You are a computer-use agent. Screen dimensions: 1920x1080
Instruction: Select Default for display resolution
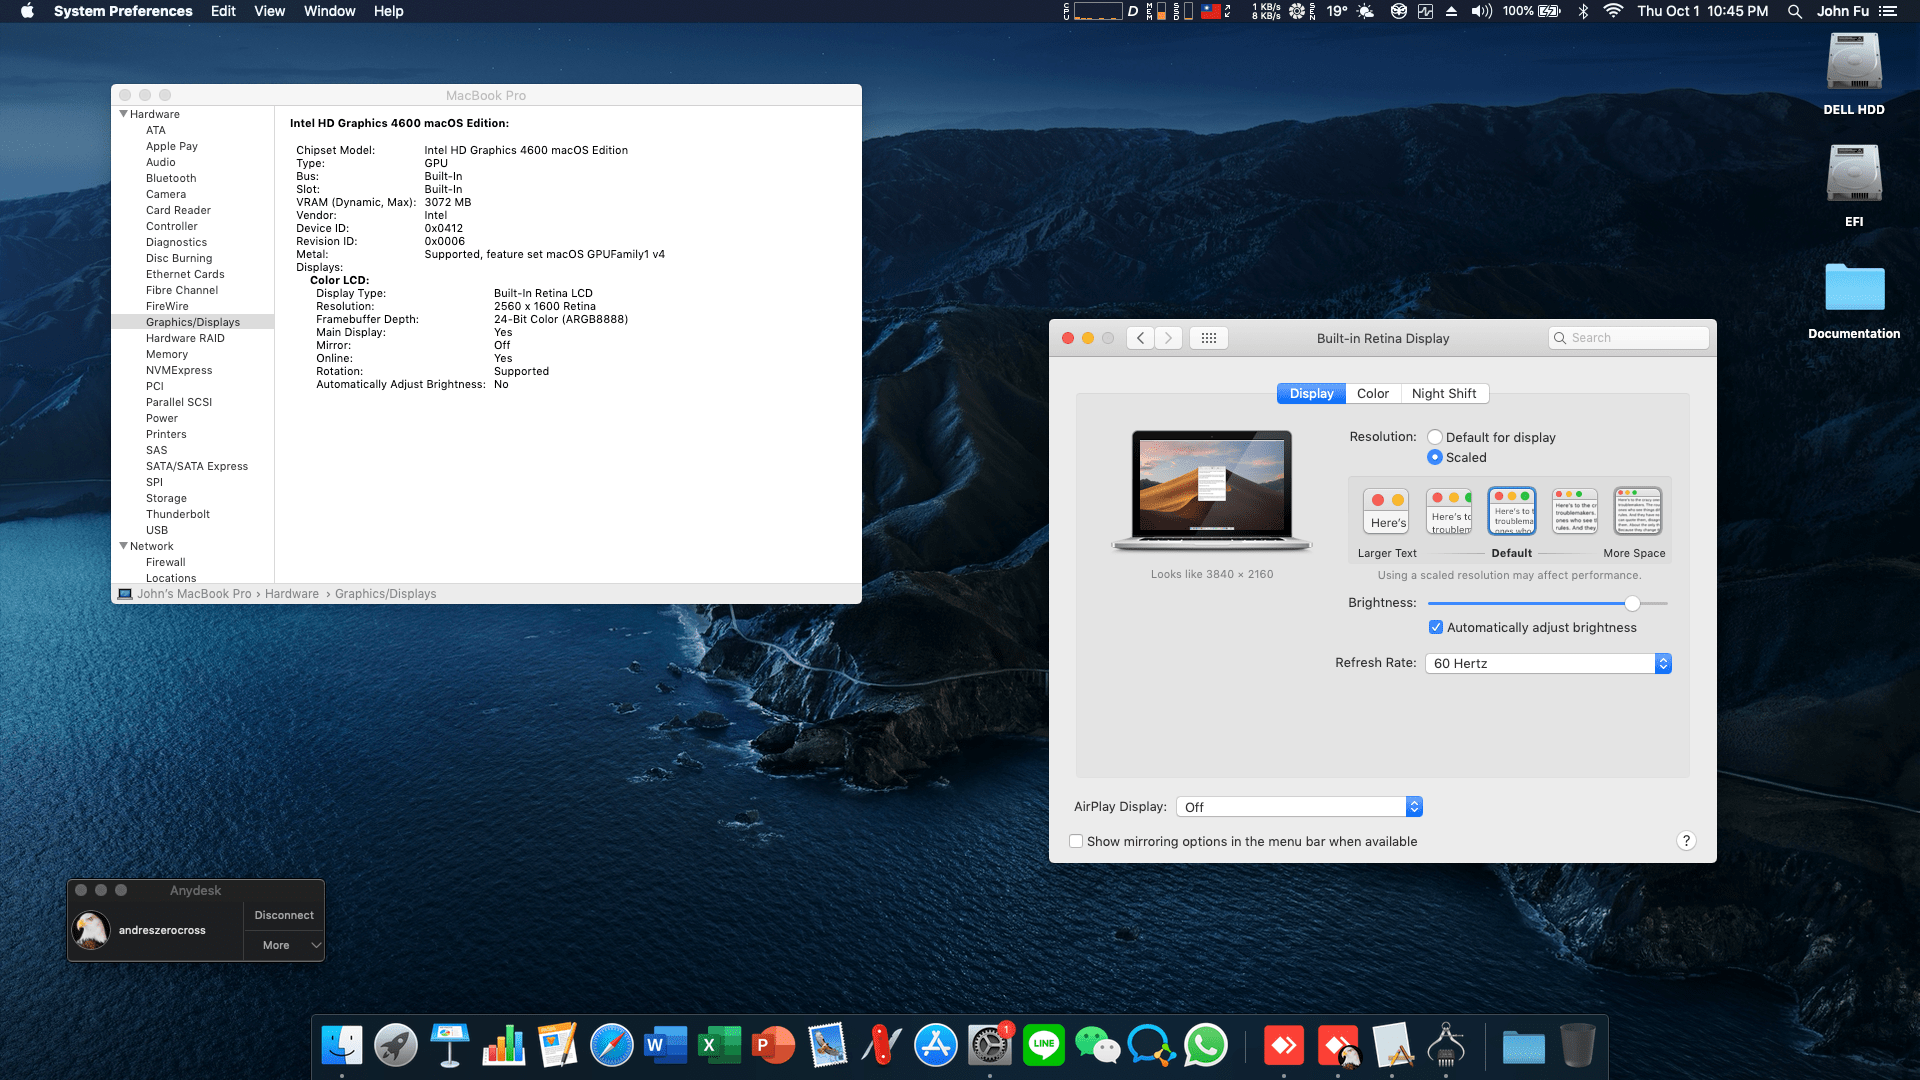tap(1435, 437)
